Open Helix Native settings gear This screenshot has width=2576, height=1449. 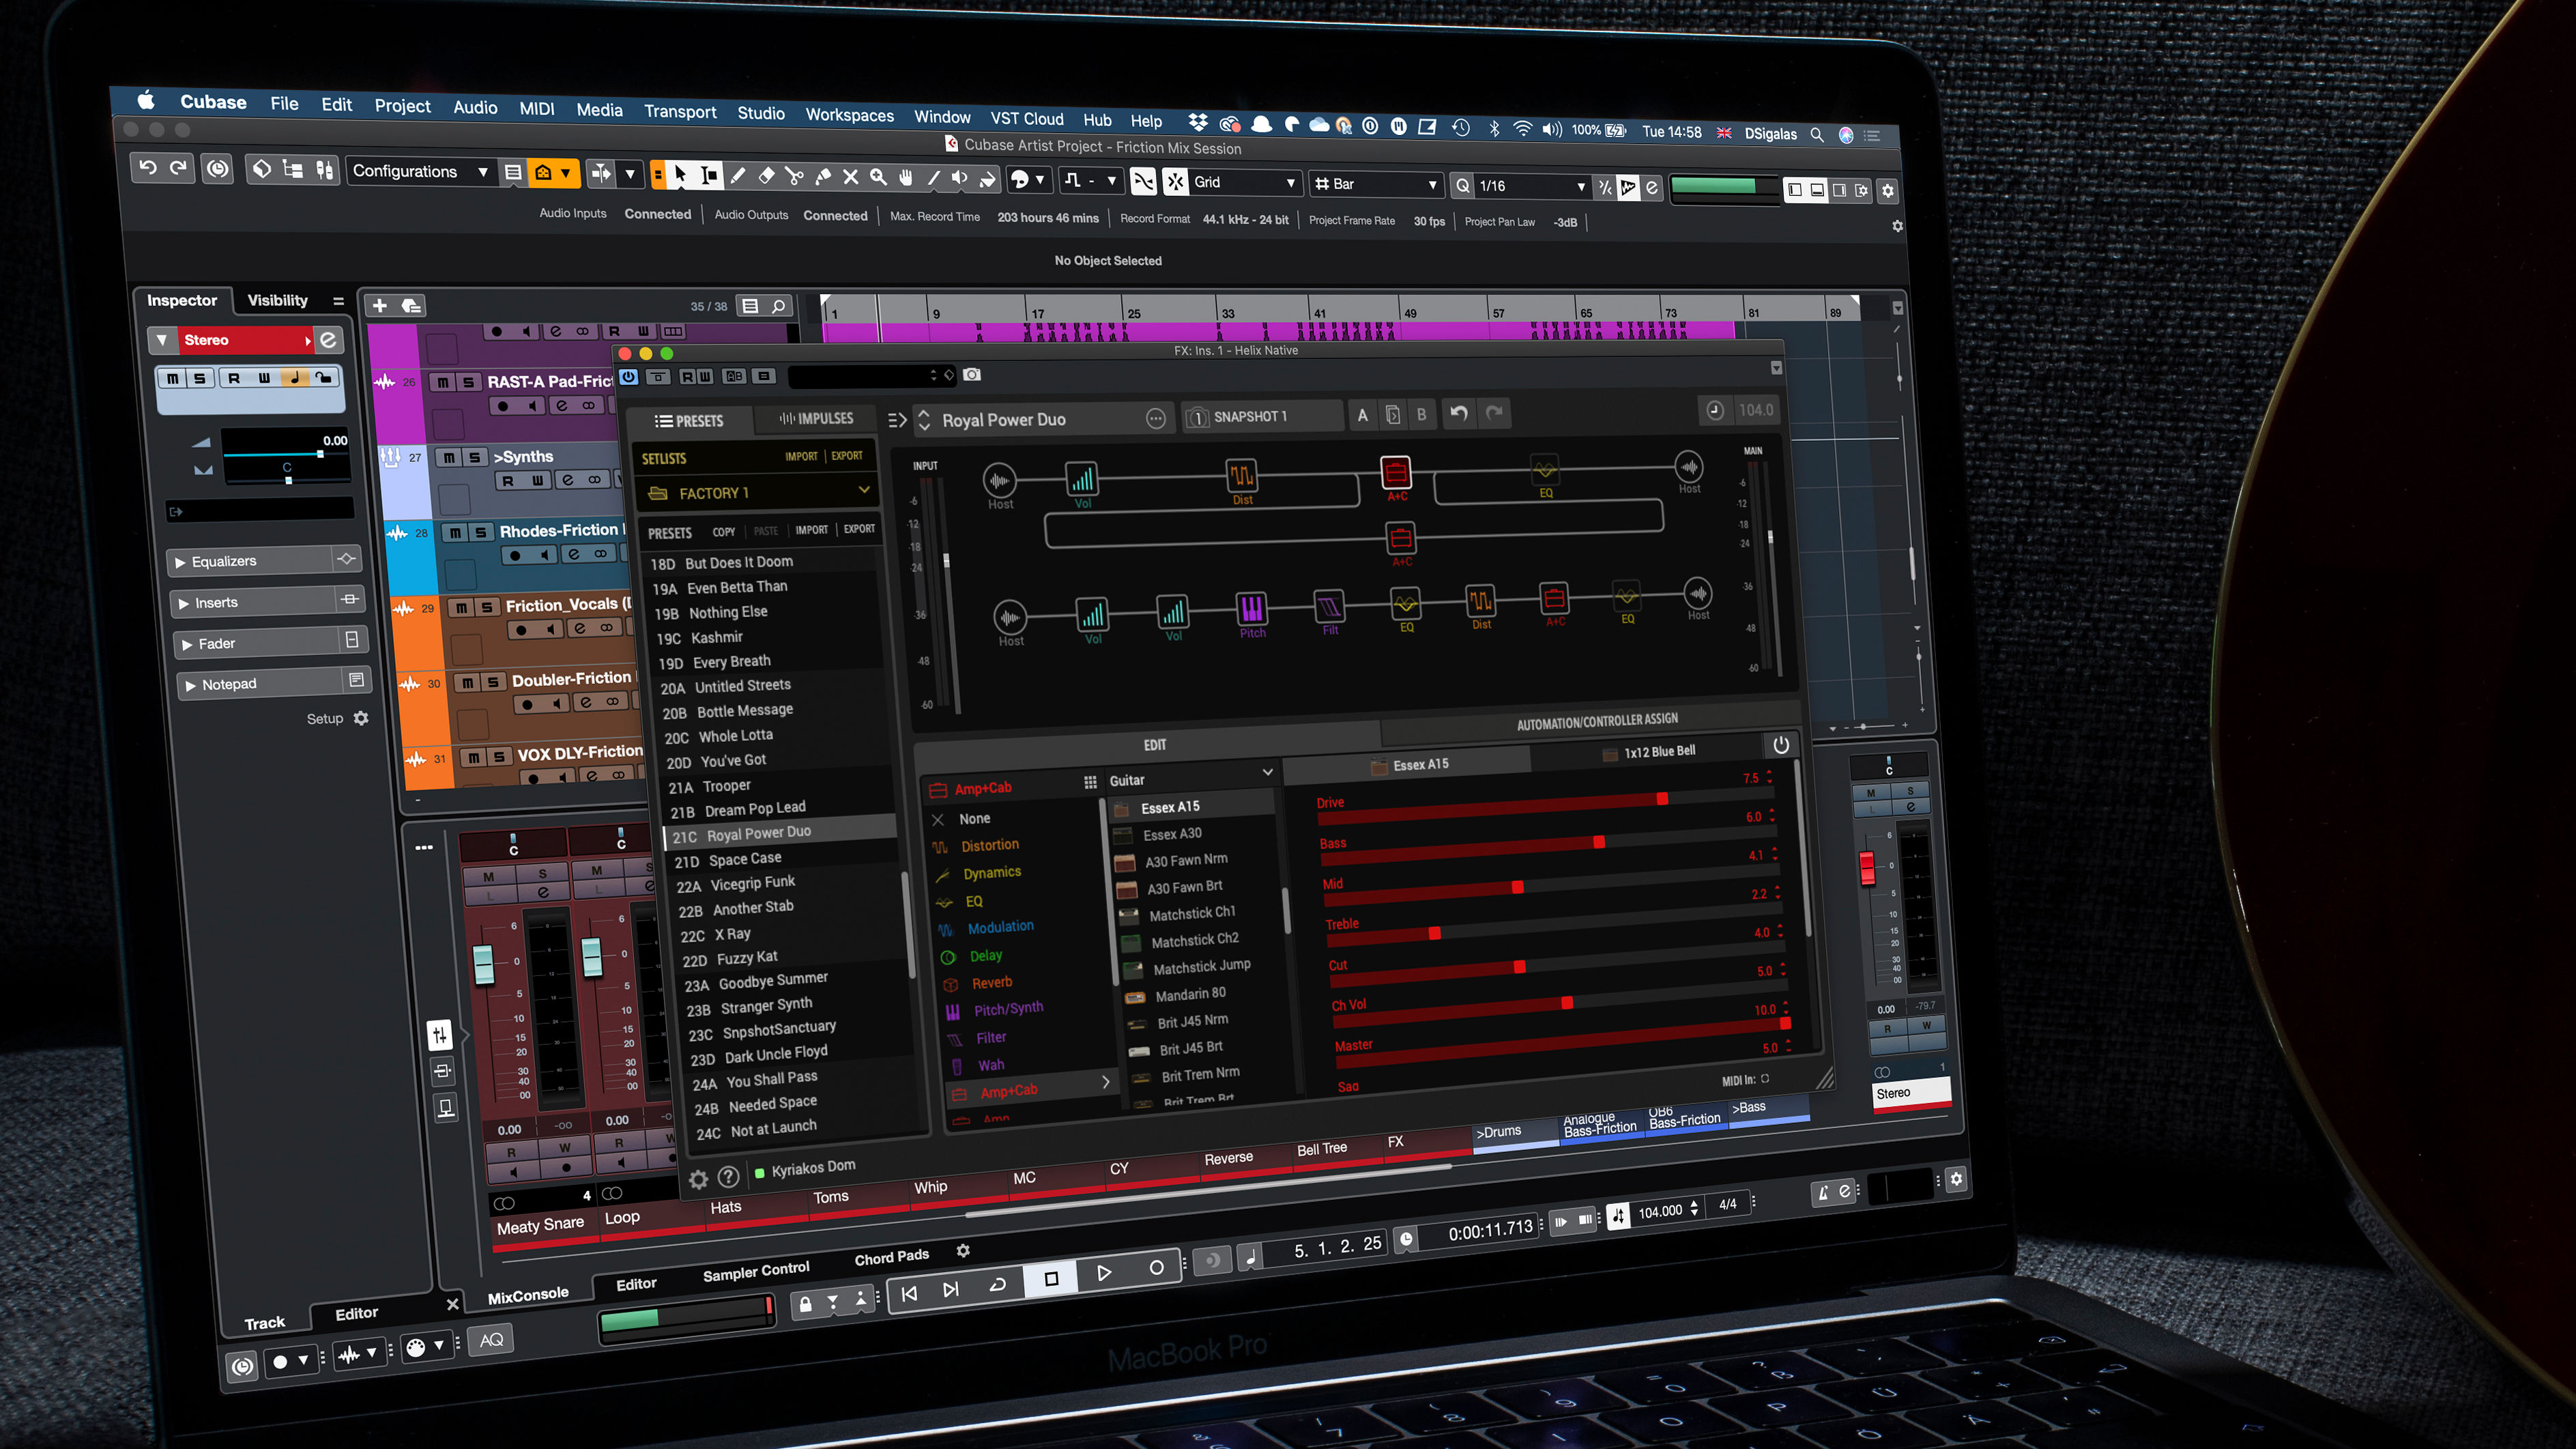[698, 1179]
